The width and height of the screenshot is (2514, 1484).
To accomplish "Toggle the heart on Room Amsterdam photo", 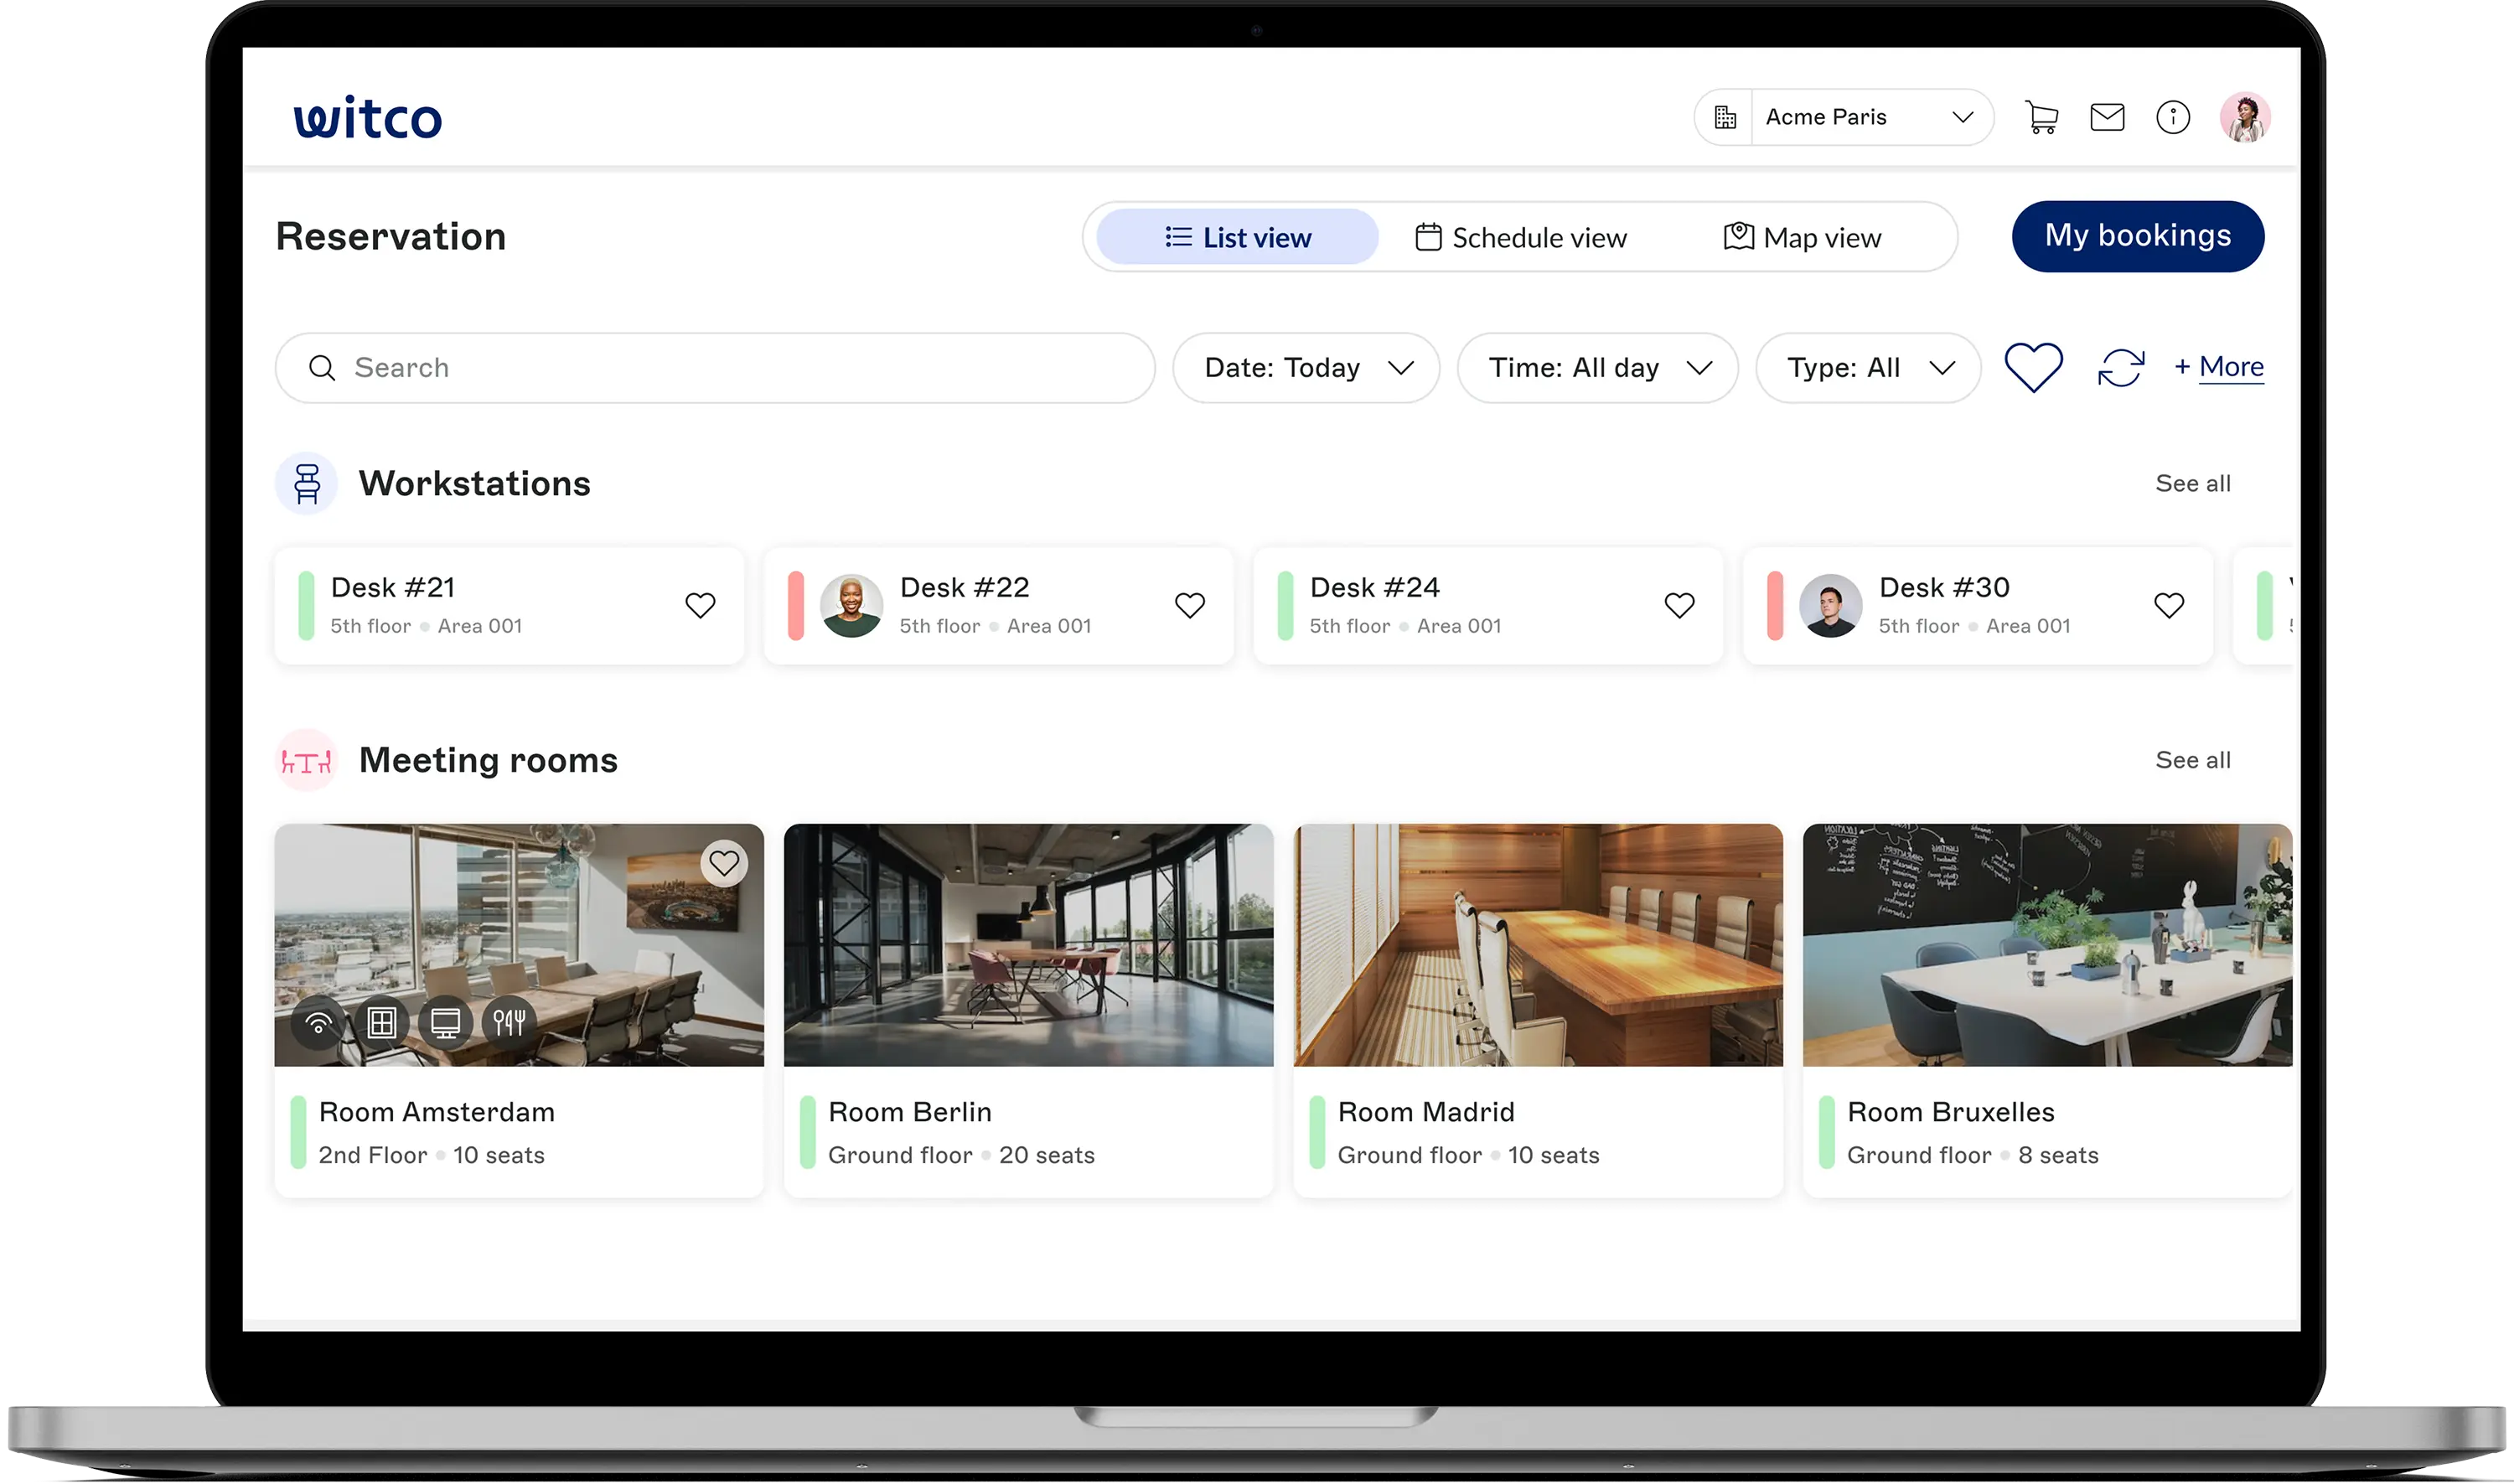I will click(x=725, y=862).
